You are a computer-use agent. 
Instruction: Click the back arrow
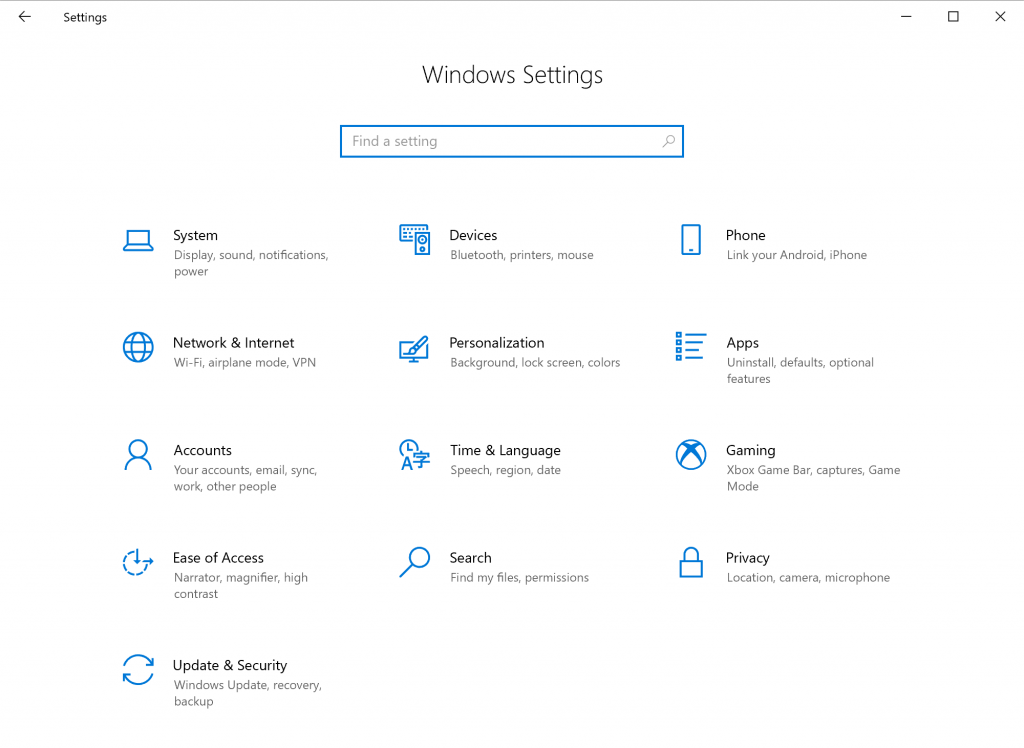(x=24, y=16)
